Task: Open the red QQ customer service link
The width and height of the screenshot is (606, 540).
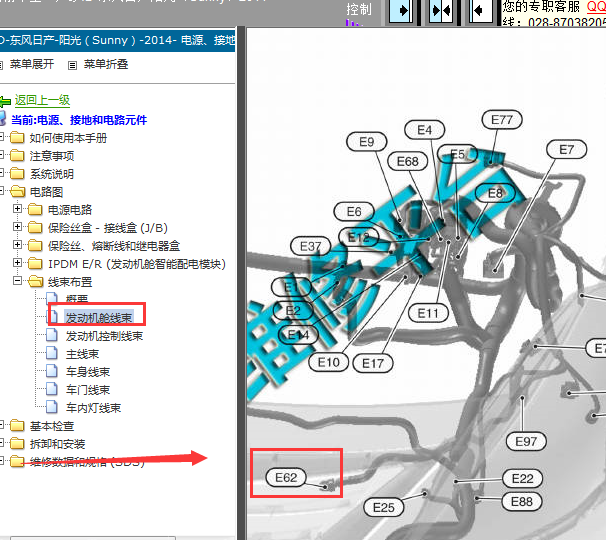Action: point(596,7)
